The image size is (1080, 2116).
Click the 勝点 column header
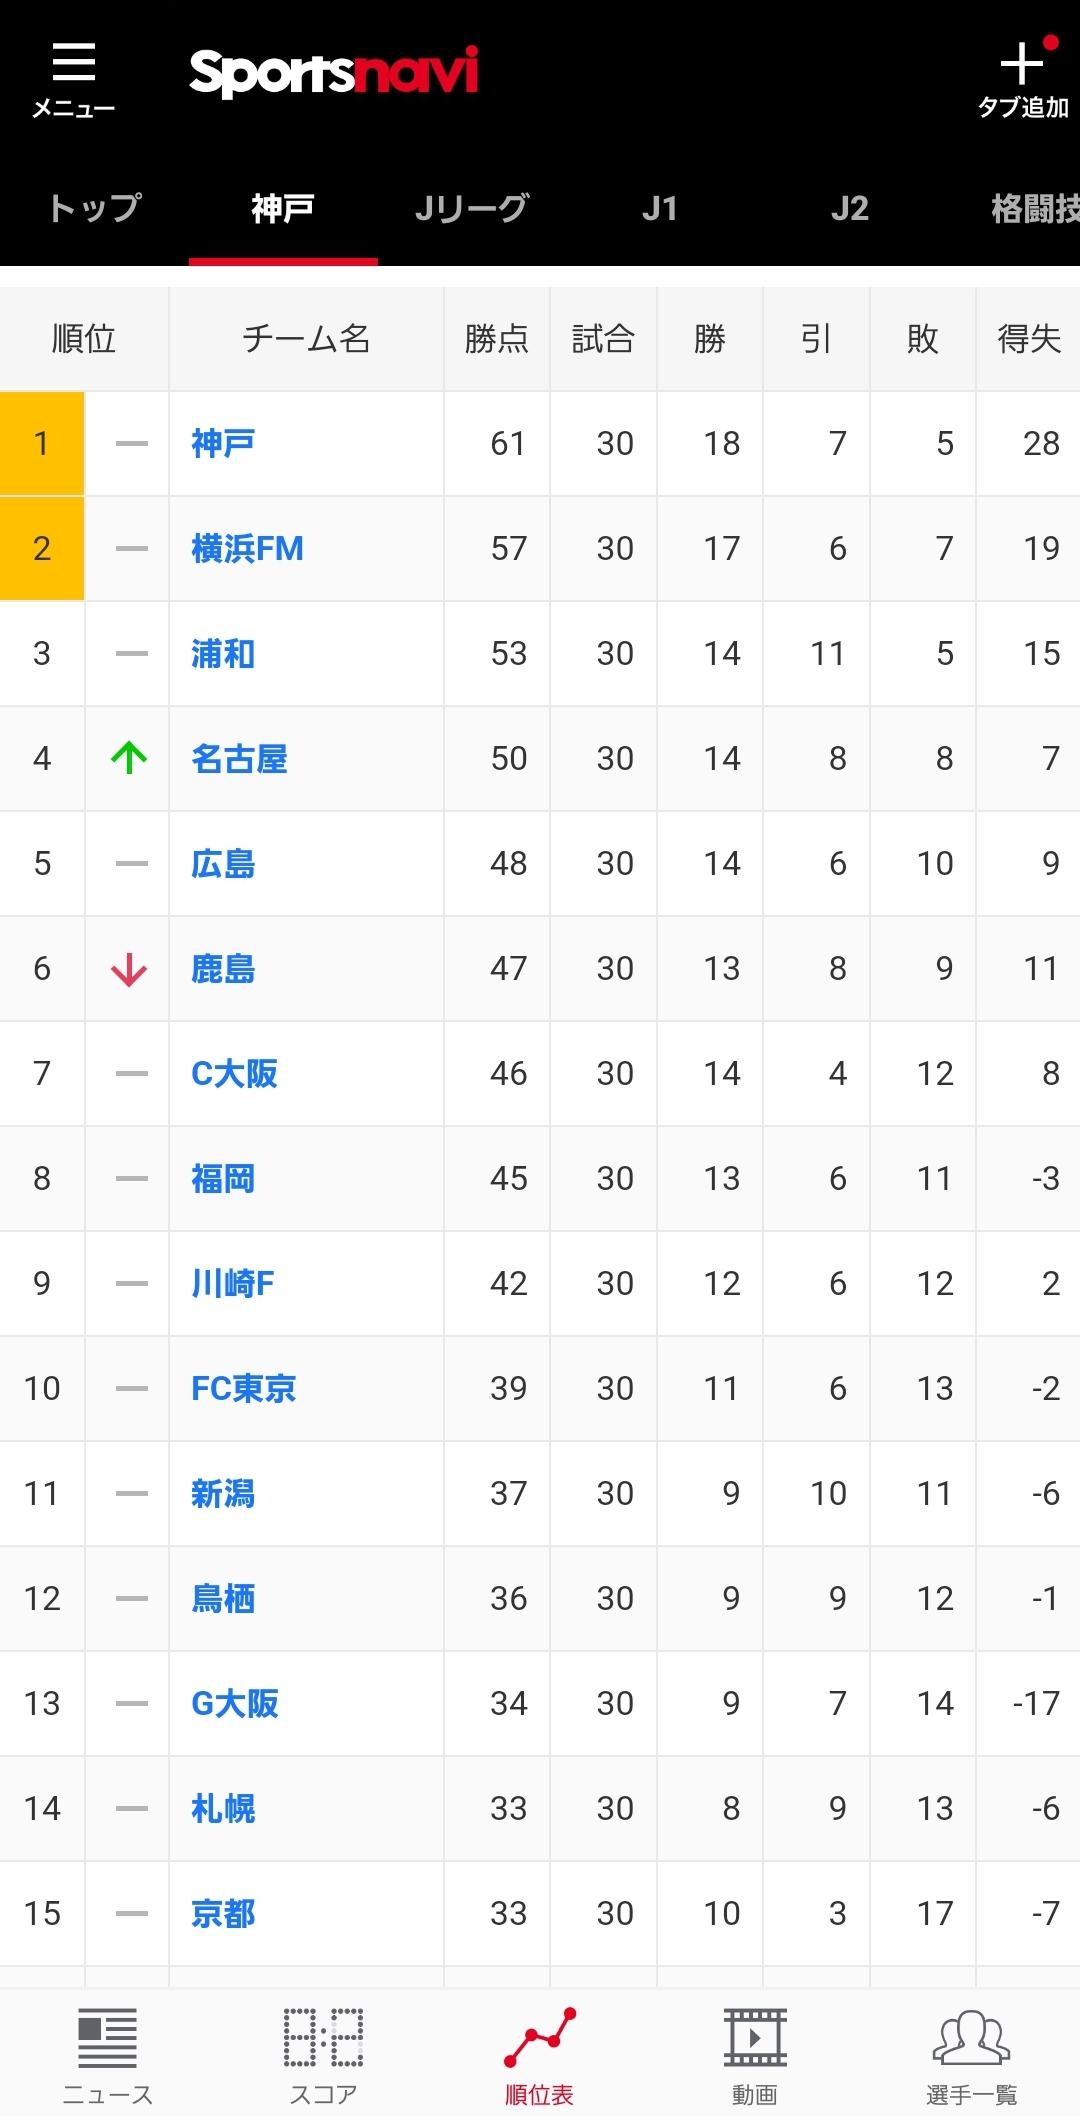point(497,339)
